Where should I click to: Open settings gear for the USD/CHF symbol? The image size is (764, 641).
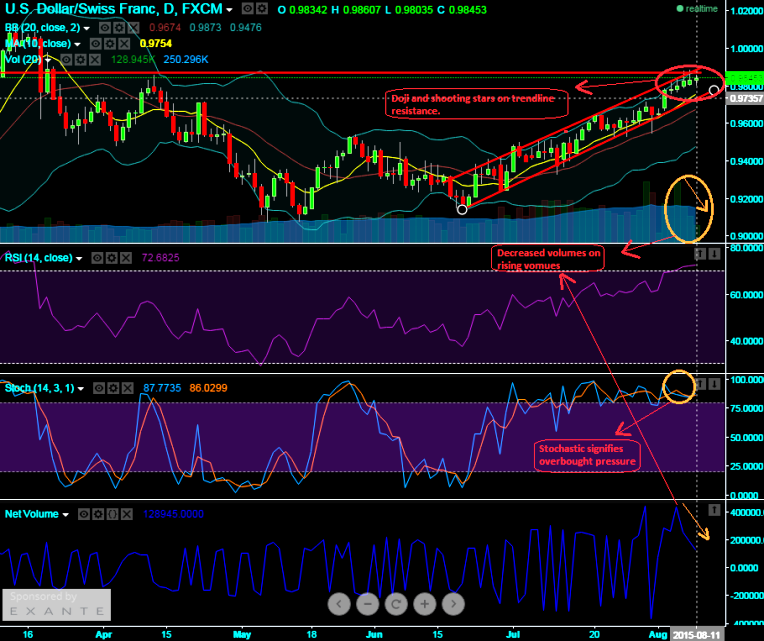pyautogui.click(x=262, y=9)
